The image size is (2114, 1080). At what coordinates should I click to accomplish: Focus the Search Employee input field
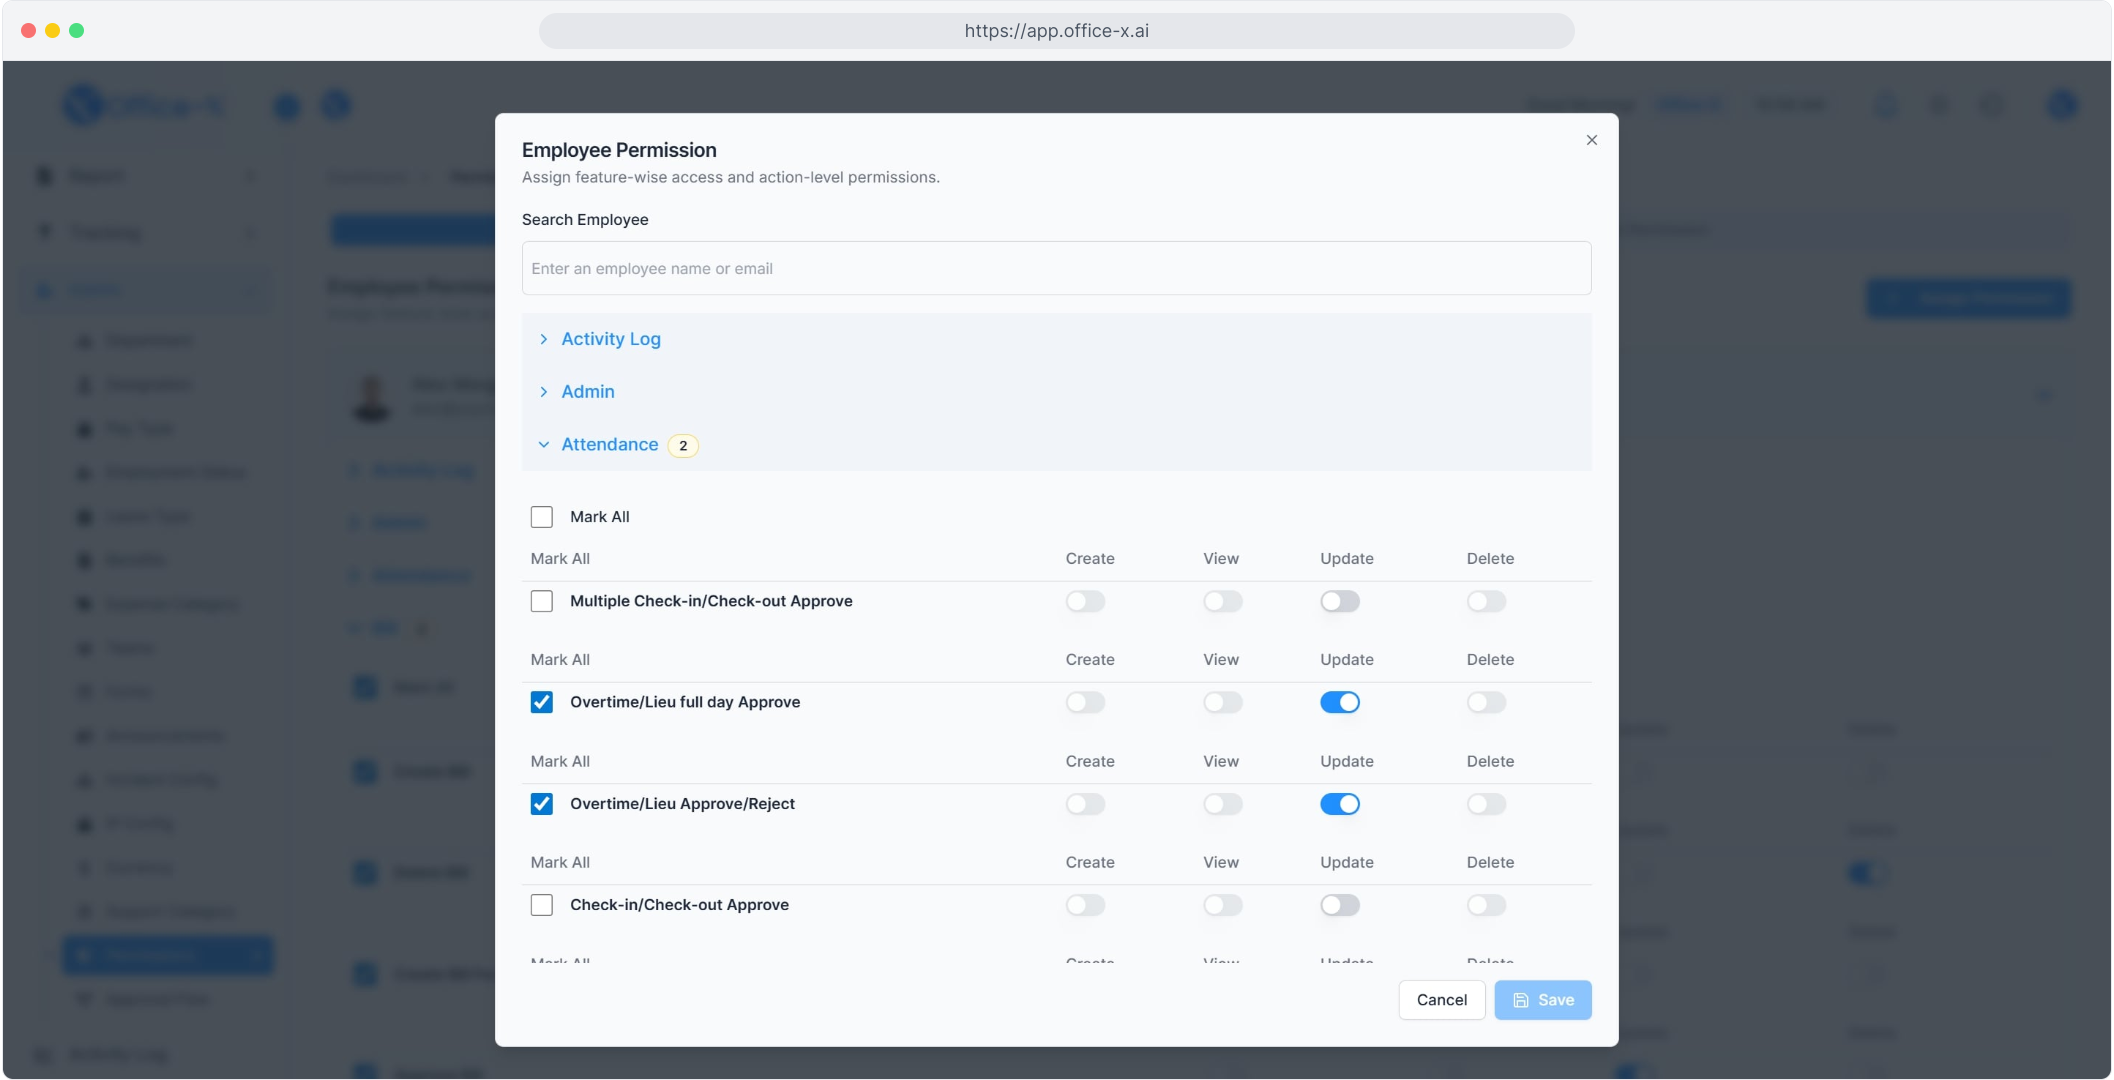1056,268
